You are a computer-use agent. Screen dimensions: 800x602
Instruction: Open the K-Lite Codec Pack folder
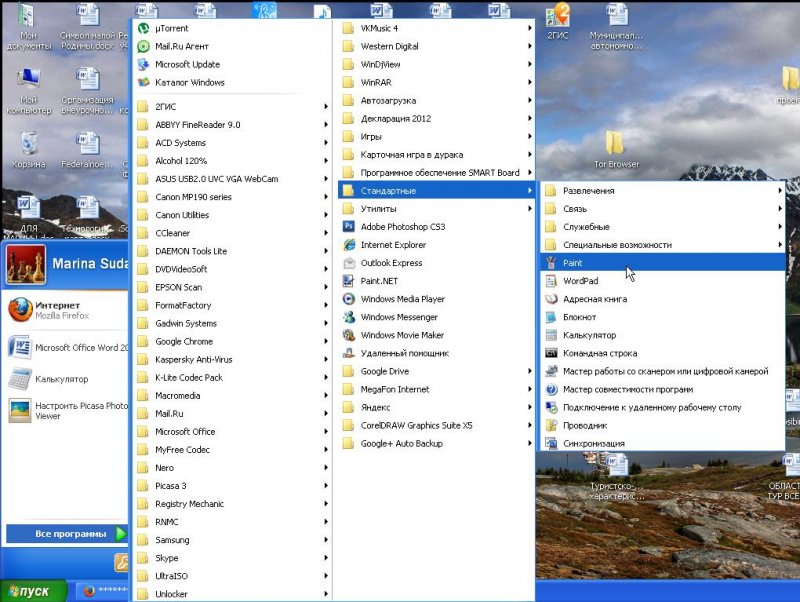[x=232, y=378]
